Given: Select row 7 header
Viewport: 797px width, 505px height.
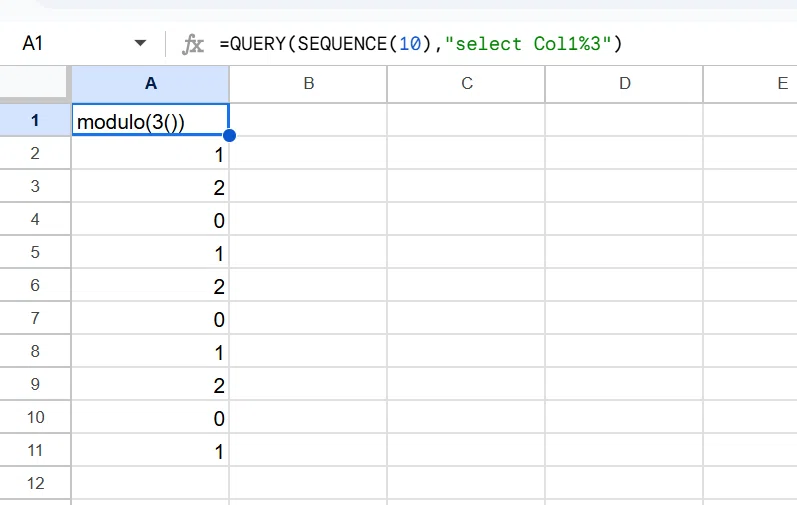Looking at the screenshot, I should (x=35, y=318).
